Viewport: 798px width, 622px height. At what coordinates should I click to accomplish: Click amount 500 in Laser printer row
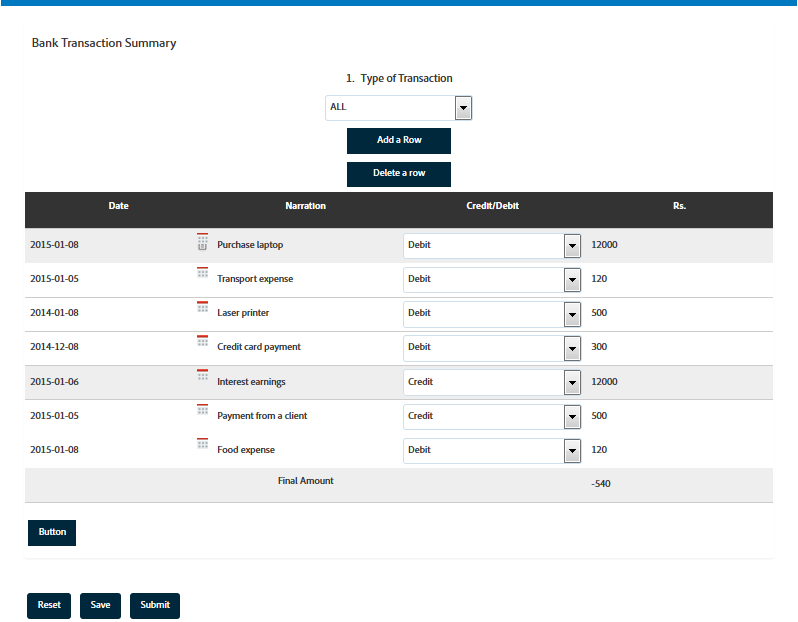599,313
